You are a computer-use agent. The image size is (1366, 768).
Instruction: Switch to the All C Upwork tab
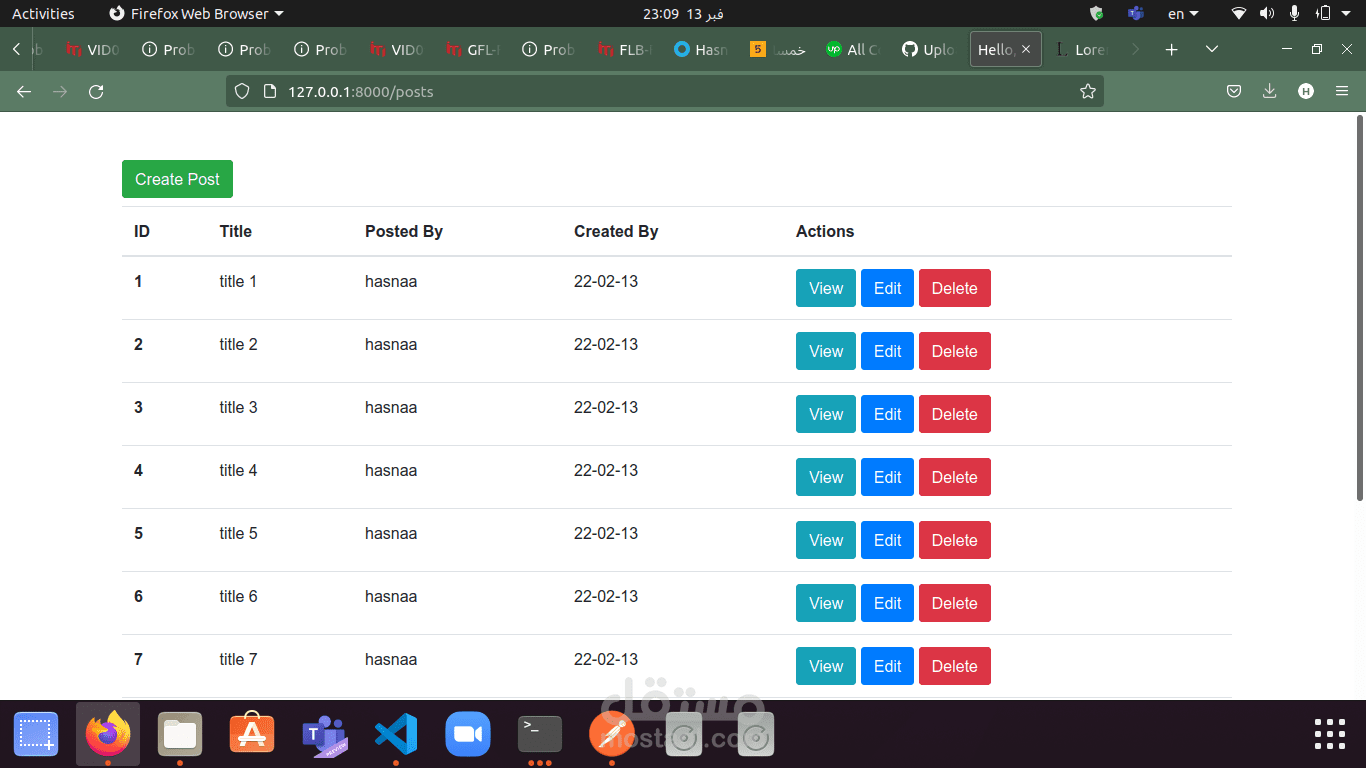852,49
